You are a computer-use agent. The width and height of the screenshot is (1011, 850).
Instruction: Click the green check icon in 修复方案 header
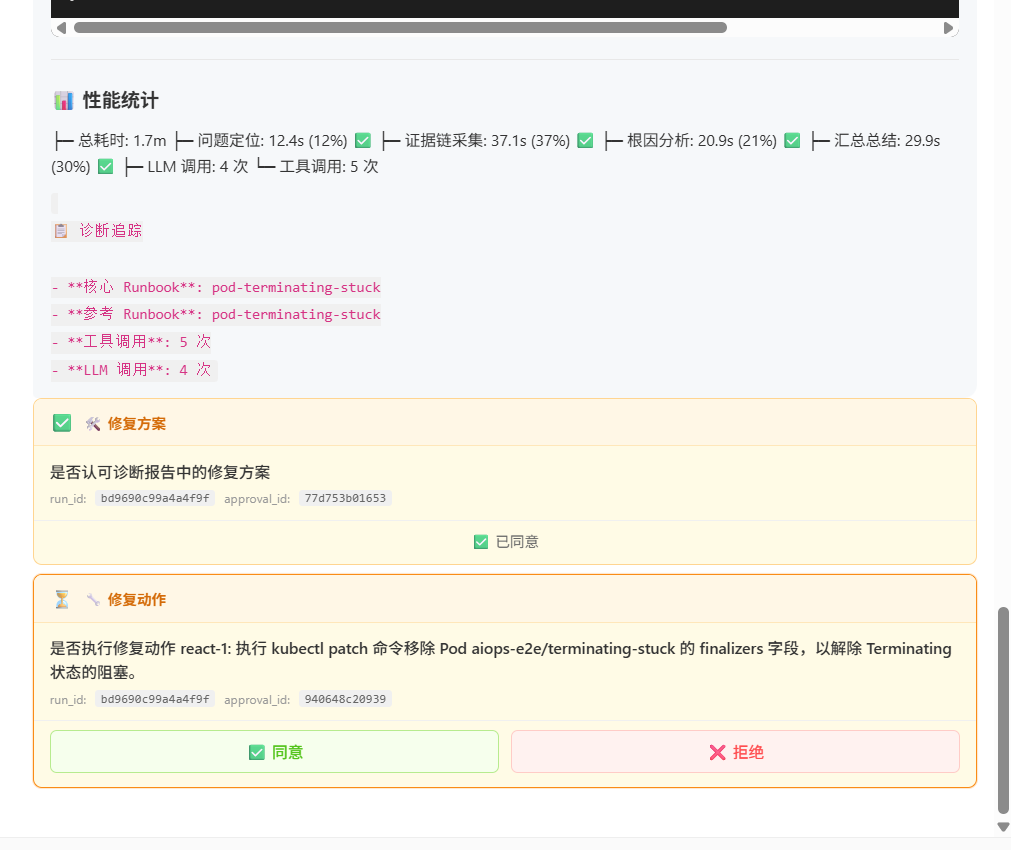coord(62,423)
